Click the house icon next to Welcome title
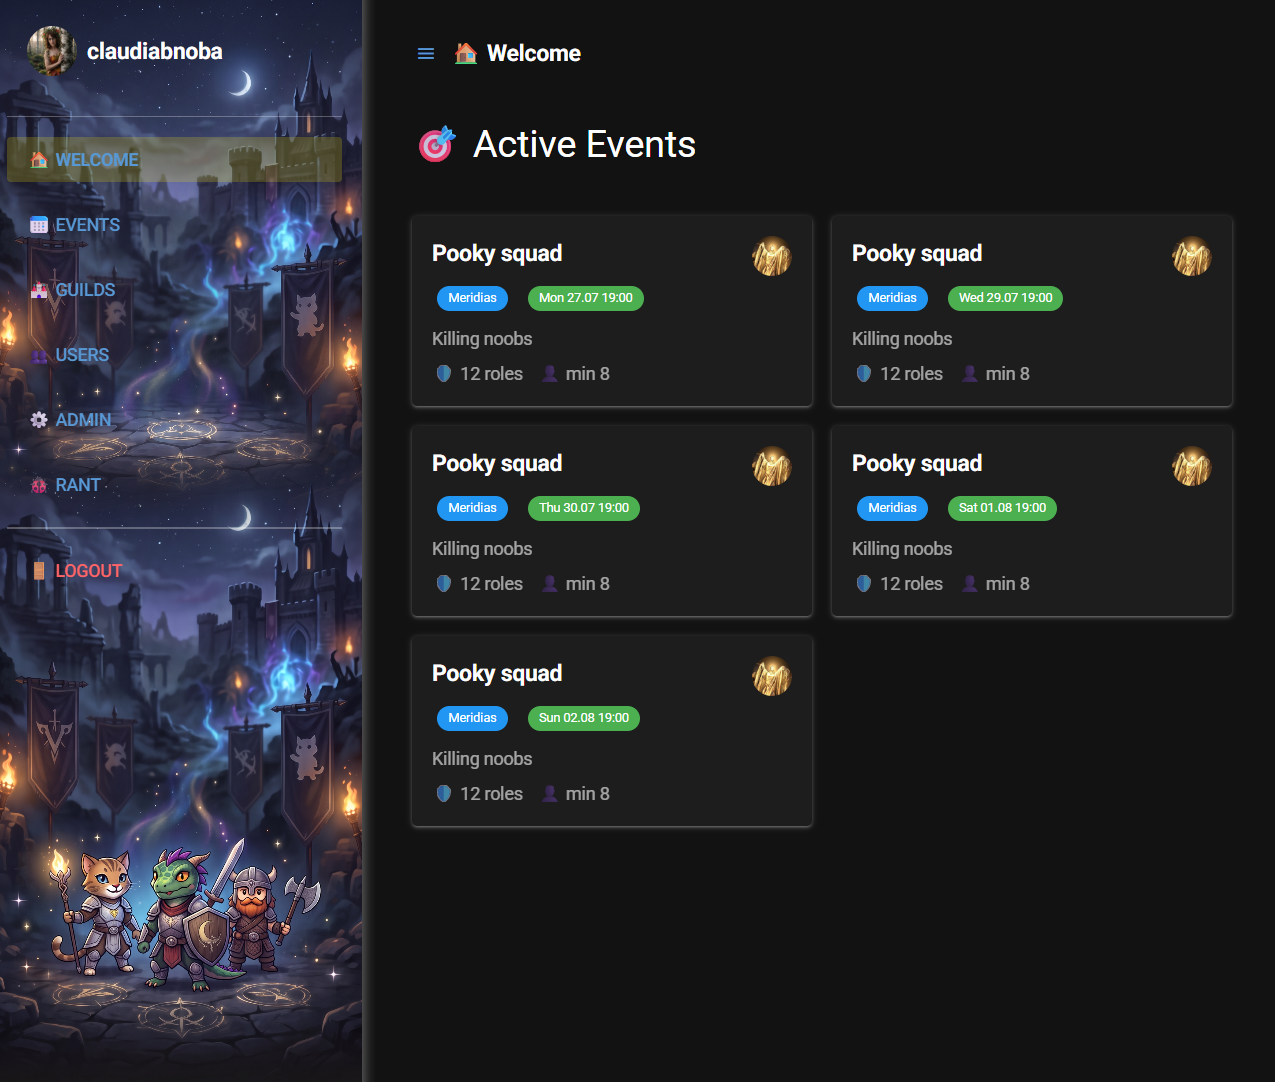This screenshot has width=1275, height=1082. 465,53
